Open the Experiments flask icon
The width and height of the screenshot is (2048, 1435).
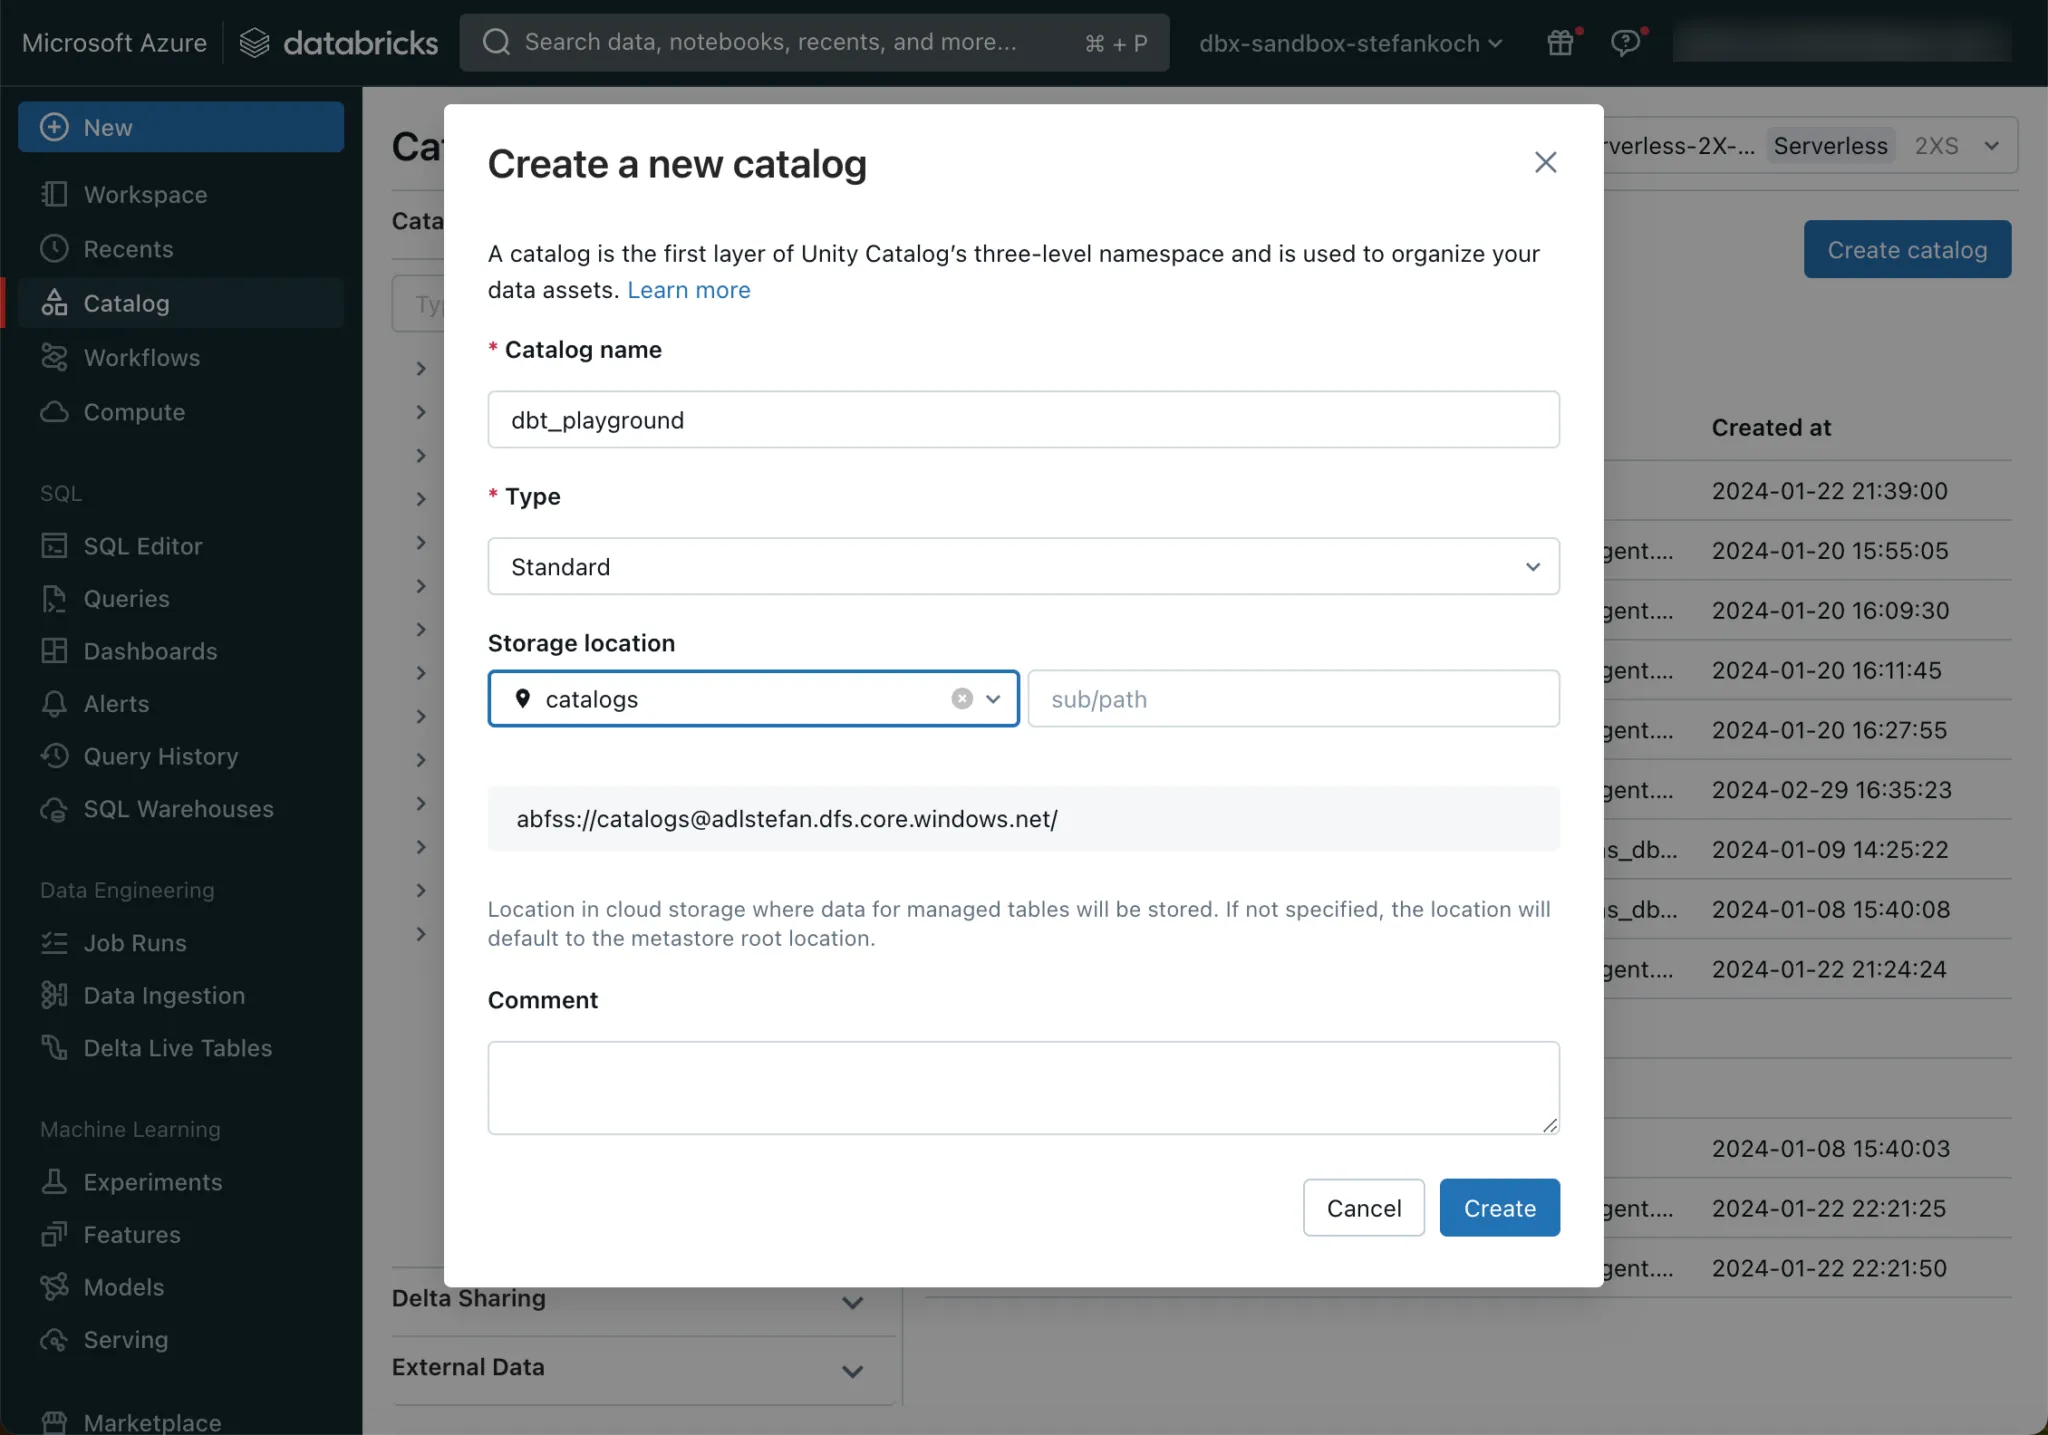pos(54,1182)
